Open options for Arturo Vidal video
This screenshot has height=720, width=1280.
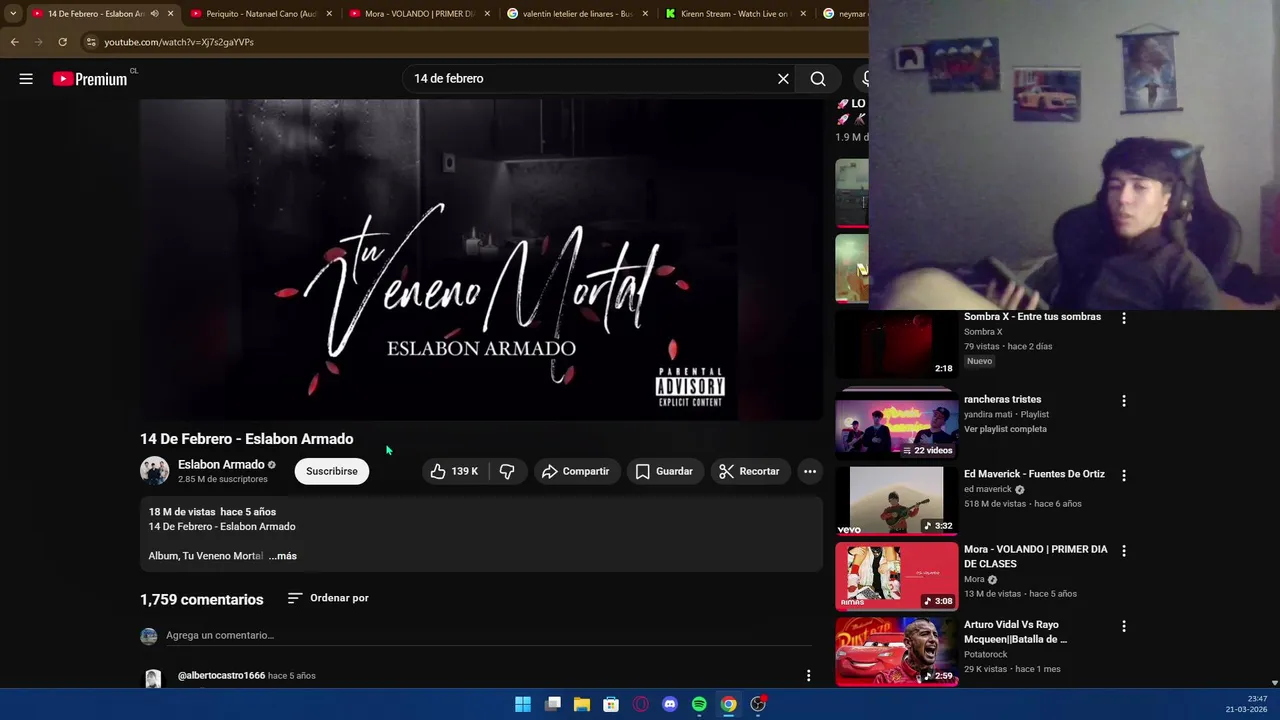1124,626
